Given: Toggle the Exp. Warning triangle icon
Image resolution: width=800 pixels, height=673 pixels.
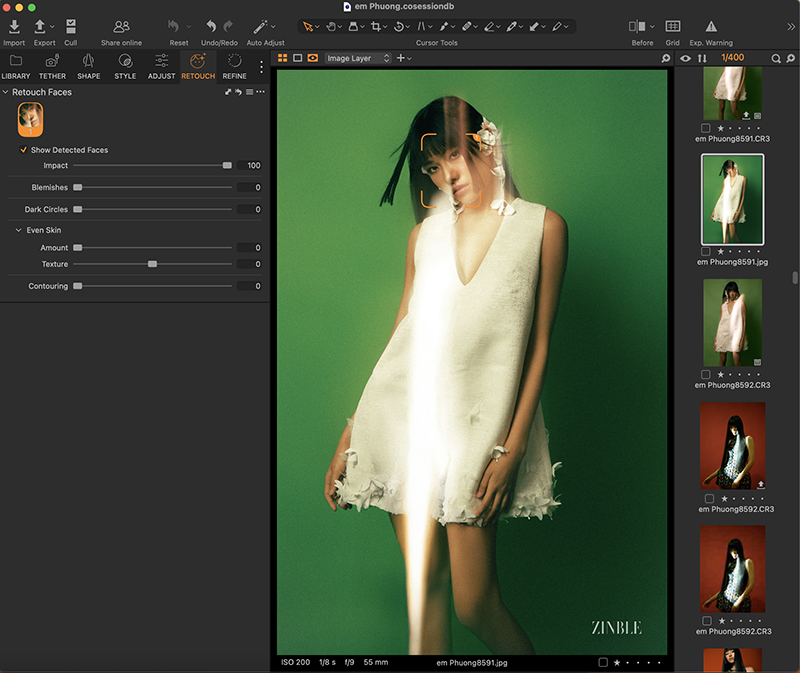Looking at the screenshot, I should click(x=711, y=27).
